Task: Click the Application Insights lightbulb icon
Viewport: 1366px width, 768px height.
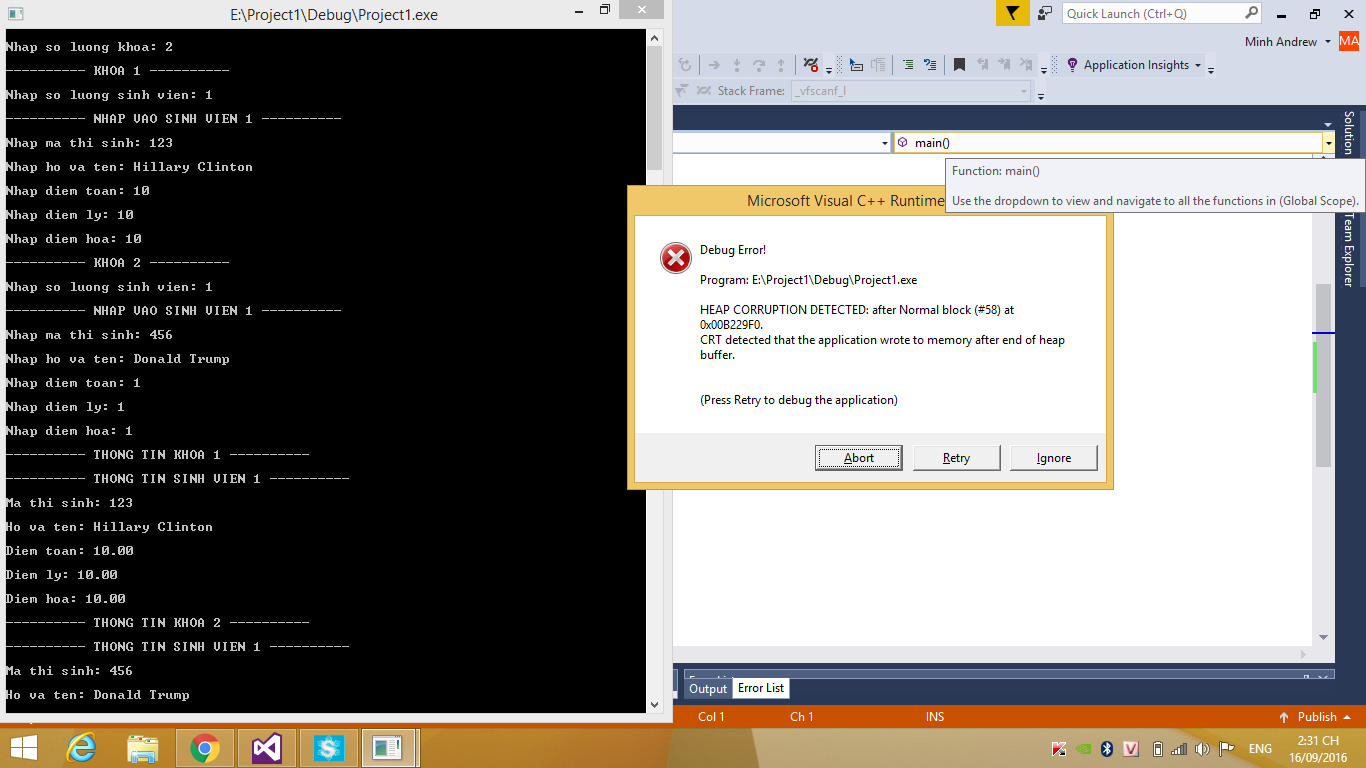Action: tap(1072, 65)
